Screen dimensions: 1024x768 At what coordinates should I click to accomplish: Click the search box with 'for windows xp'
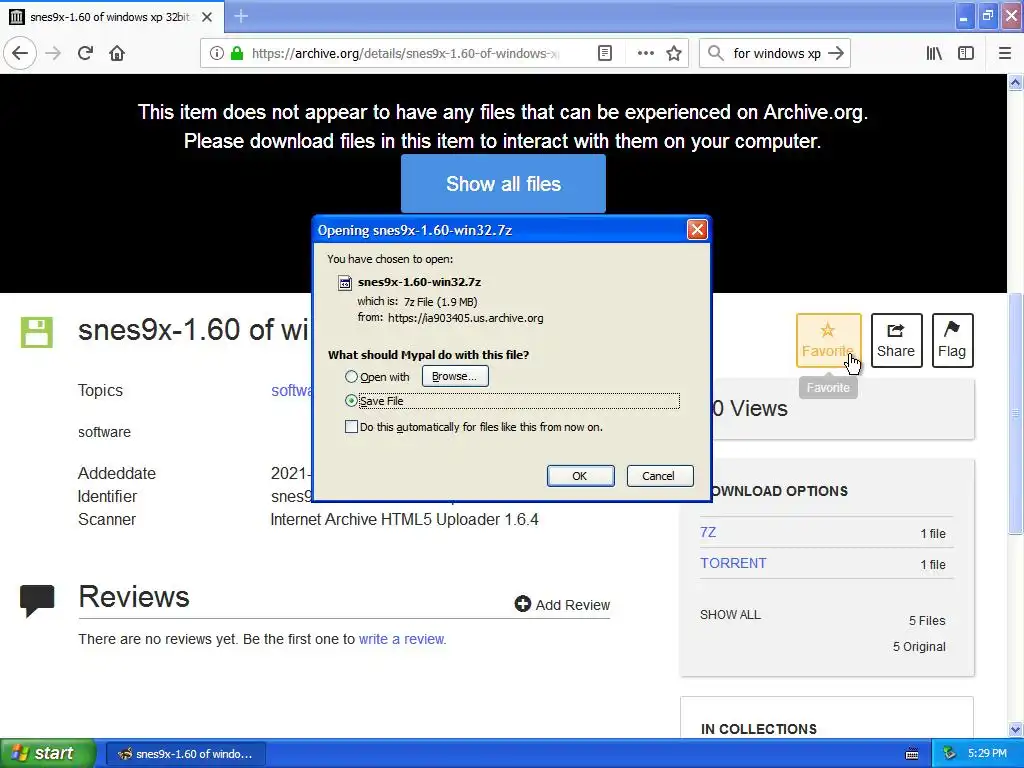pyautogui.click(x=777, y=54)
